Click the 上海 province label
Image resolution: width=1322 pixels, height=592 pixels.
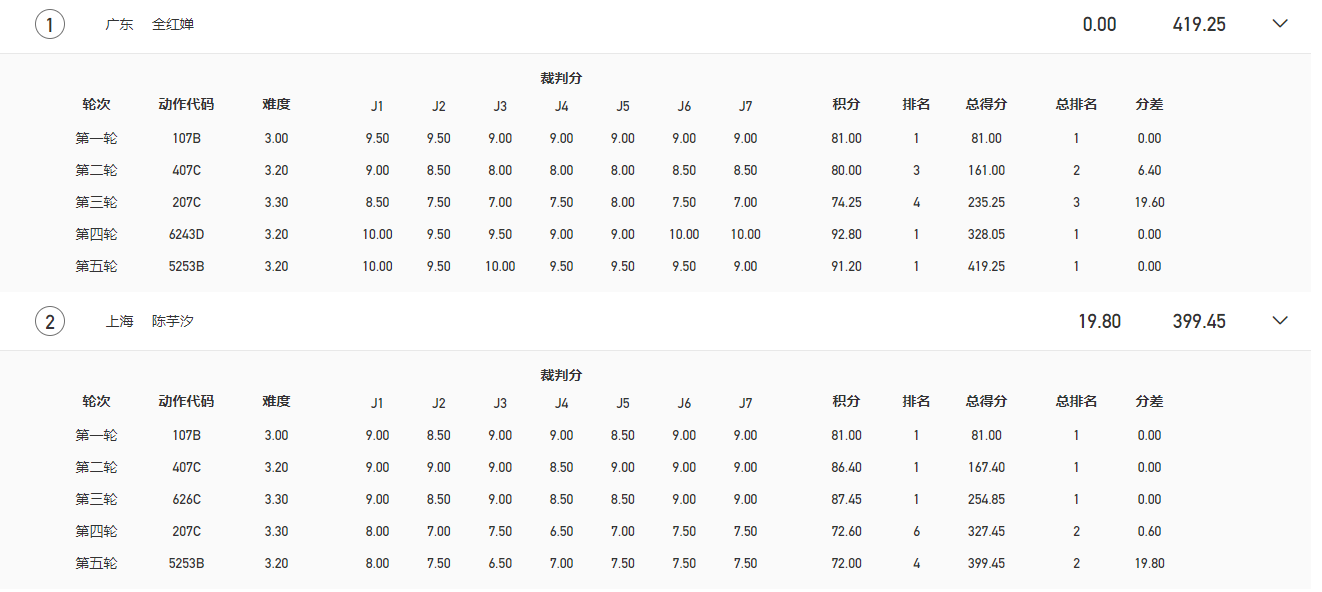119,321
